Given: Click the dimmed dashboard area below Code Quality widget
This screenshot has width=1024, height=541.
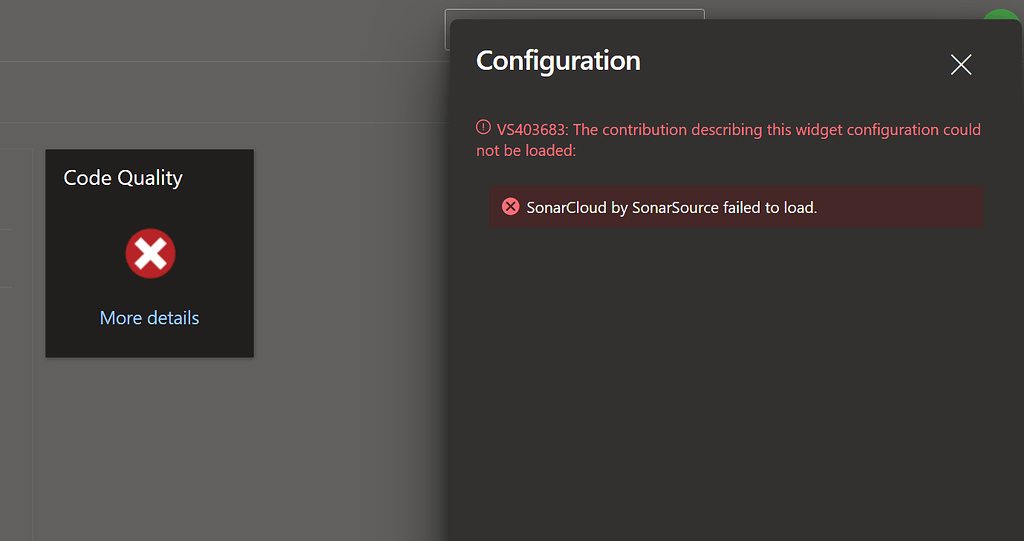Looking at the screenshot, I should click(200, 450).
